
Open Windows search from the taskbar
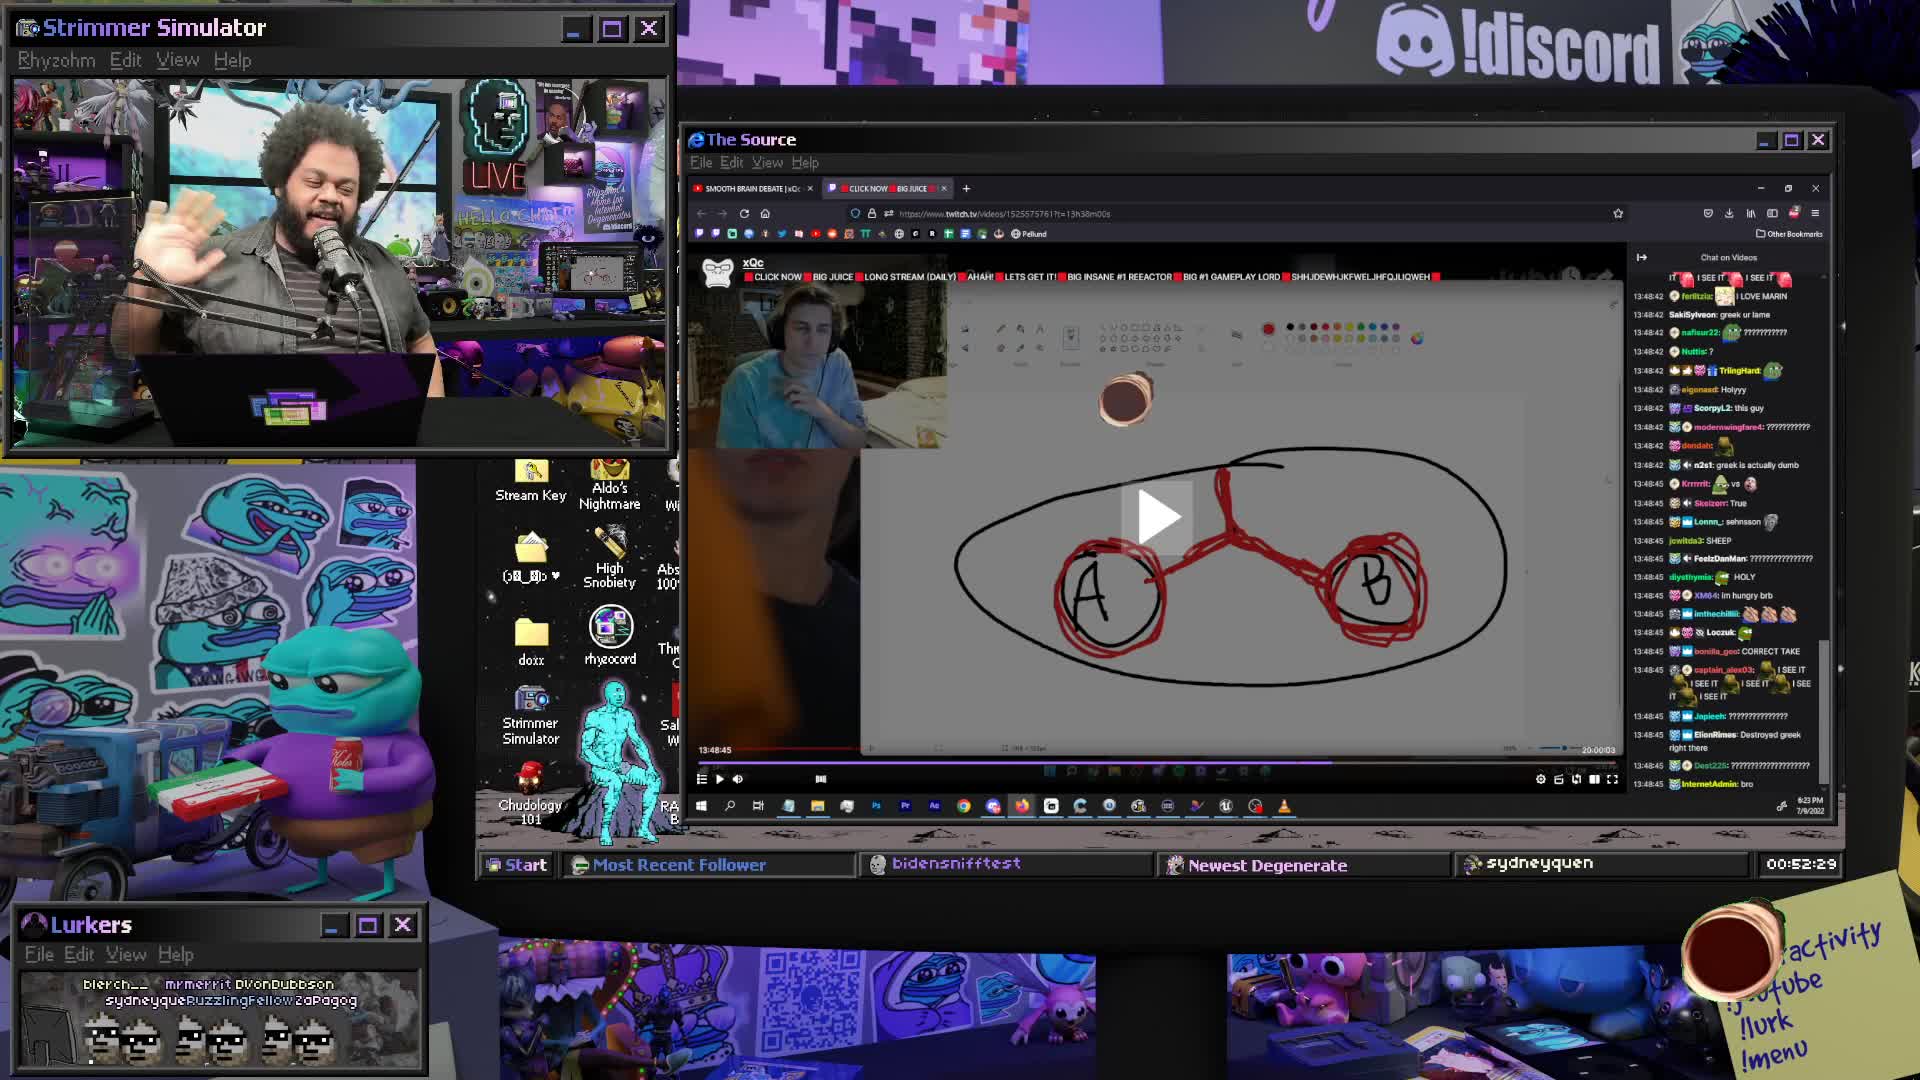[730, 806]
